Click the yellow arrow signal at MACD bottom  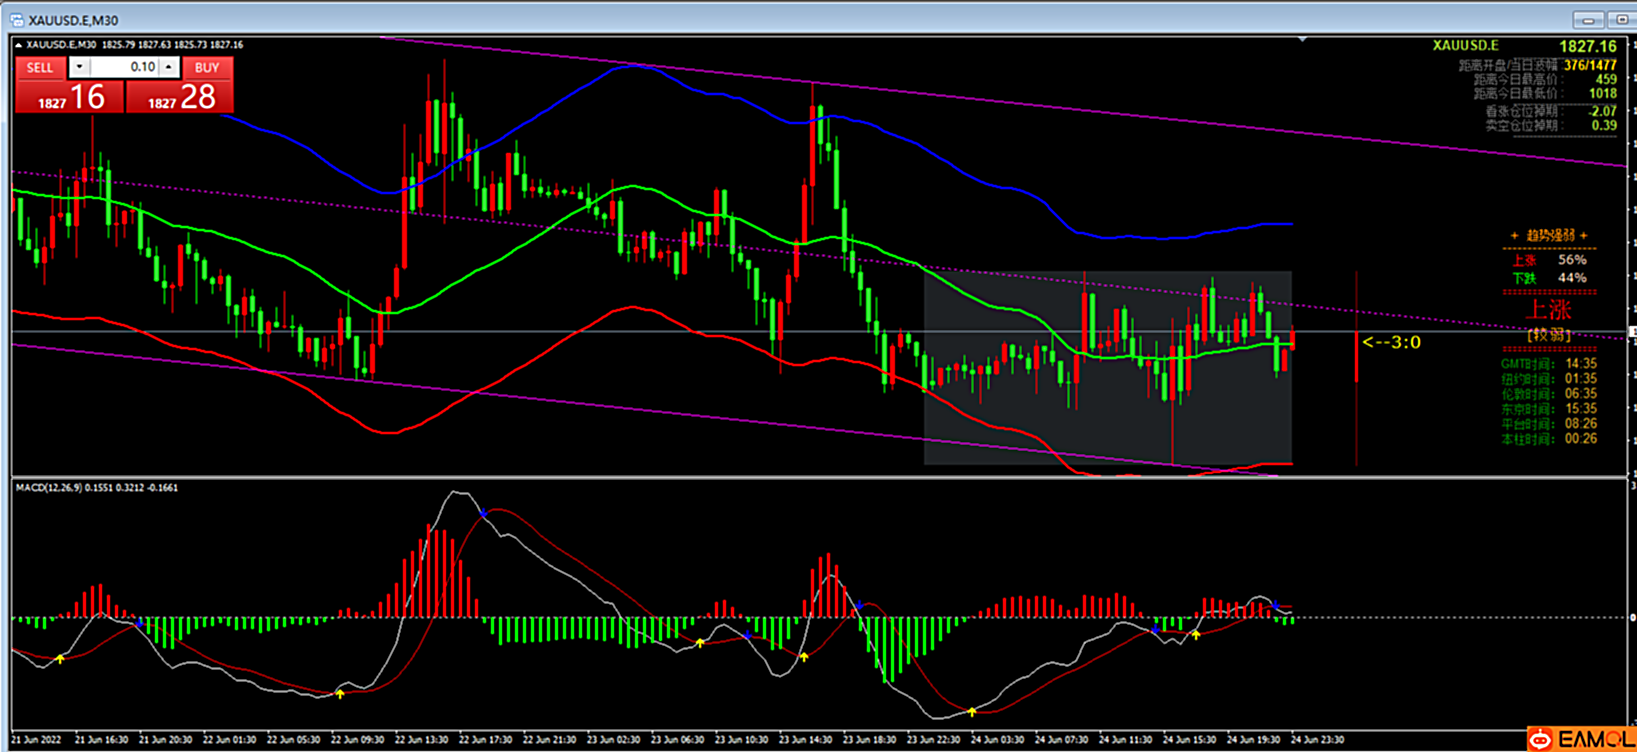tap(971, 712)
